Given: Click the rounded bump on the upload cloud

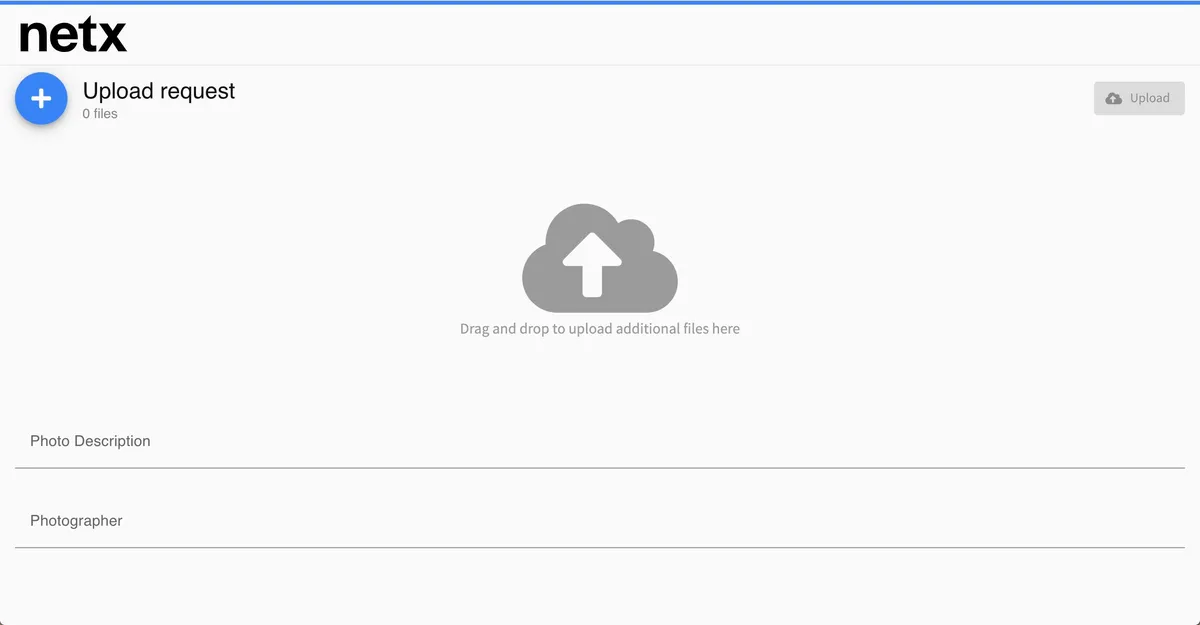Looking at the screenshot, I should (640, 239).
